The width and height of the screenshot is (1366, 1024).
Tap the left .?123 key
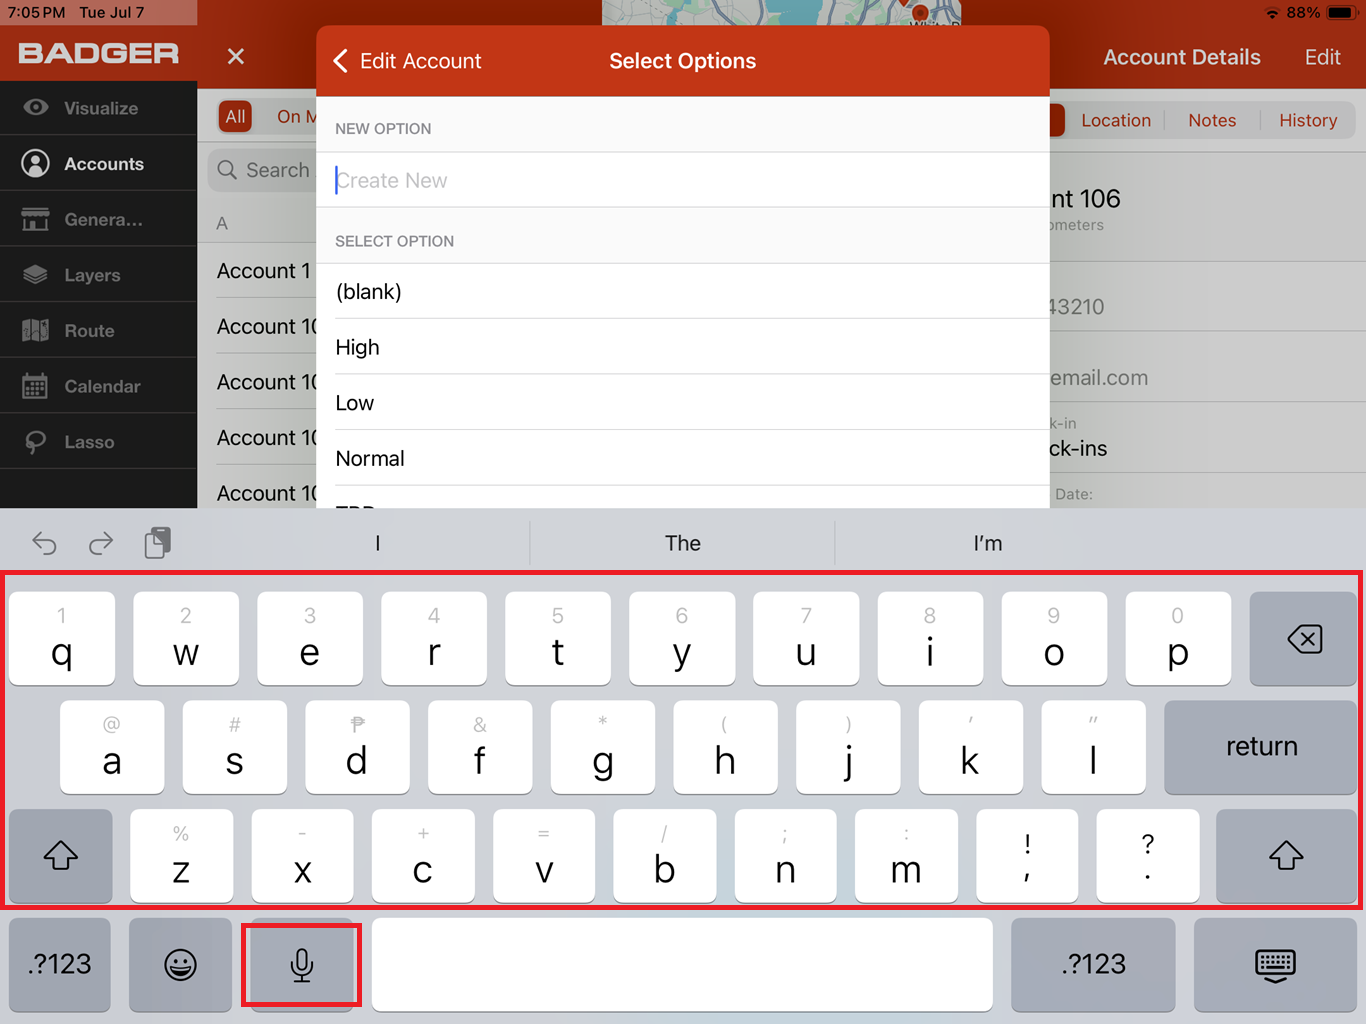point(60,964)
